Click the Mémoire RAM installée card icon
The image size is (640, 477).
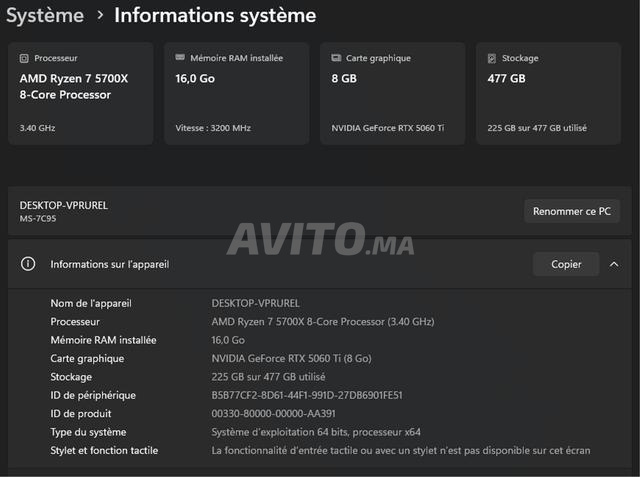(x=180, y=57)
